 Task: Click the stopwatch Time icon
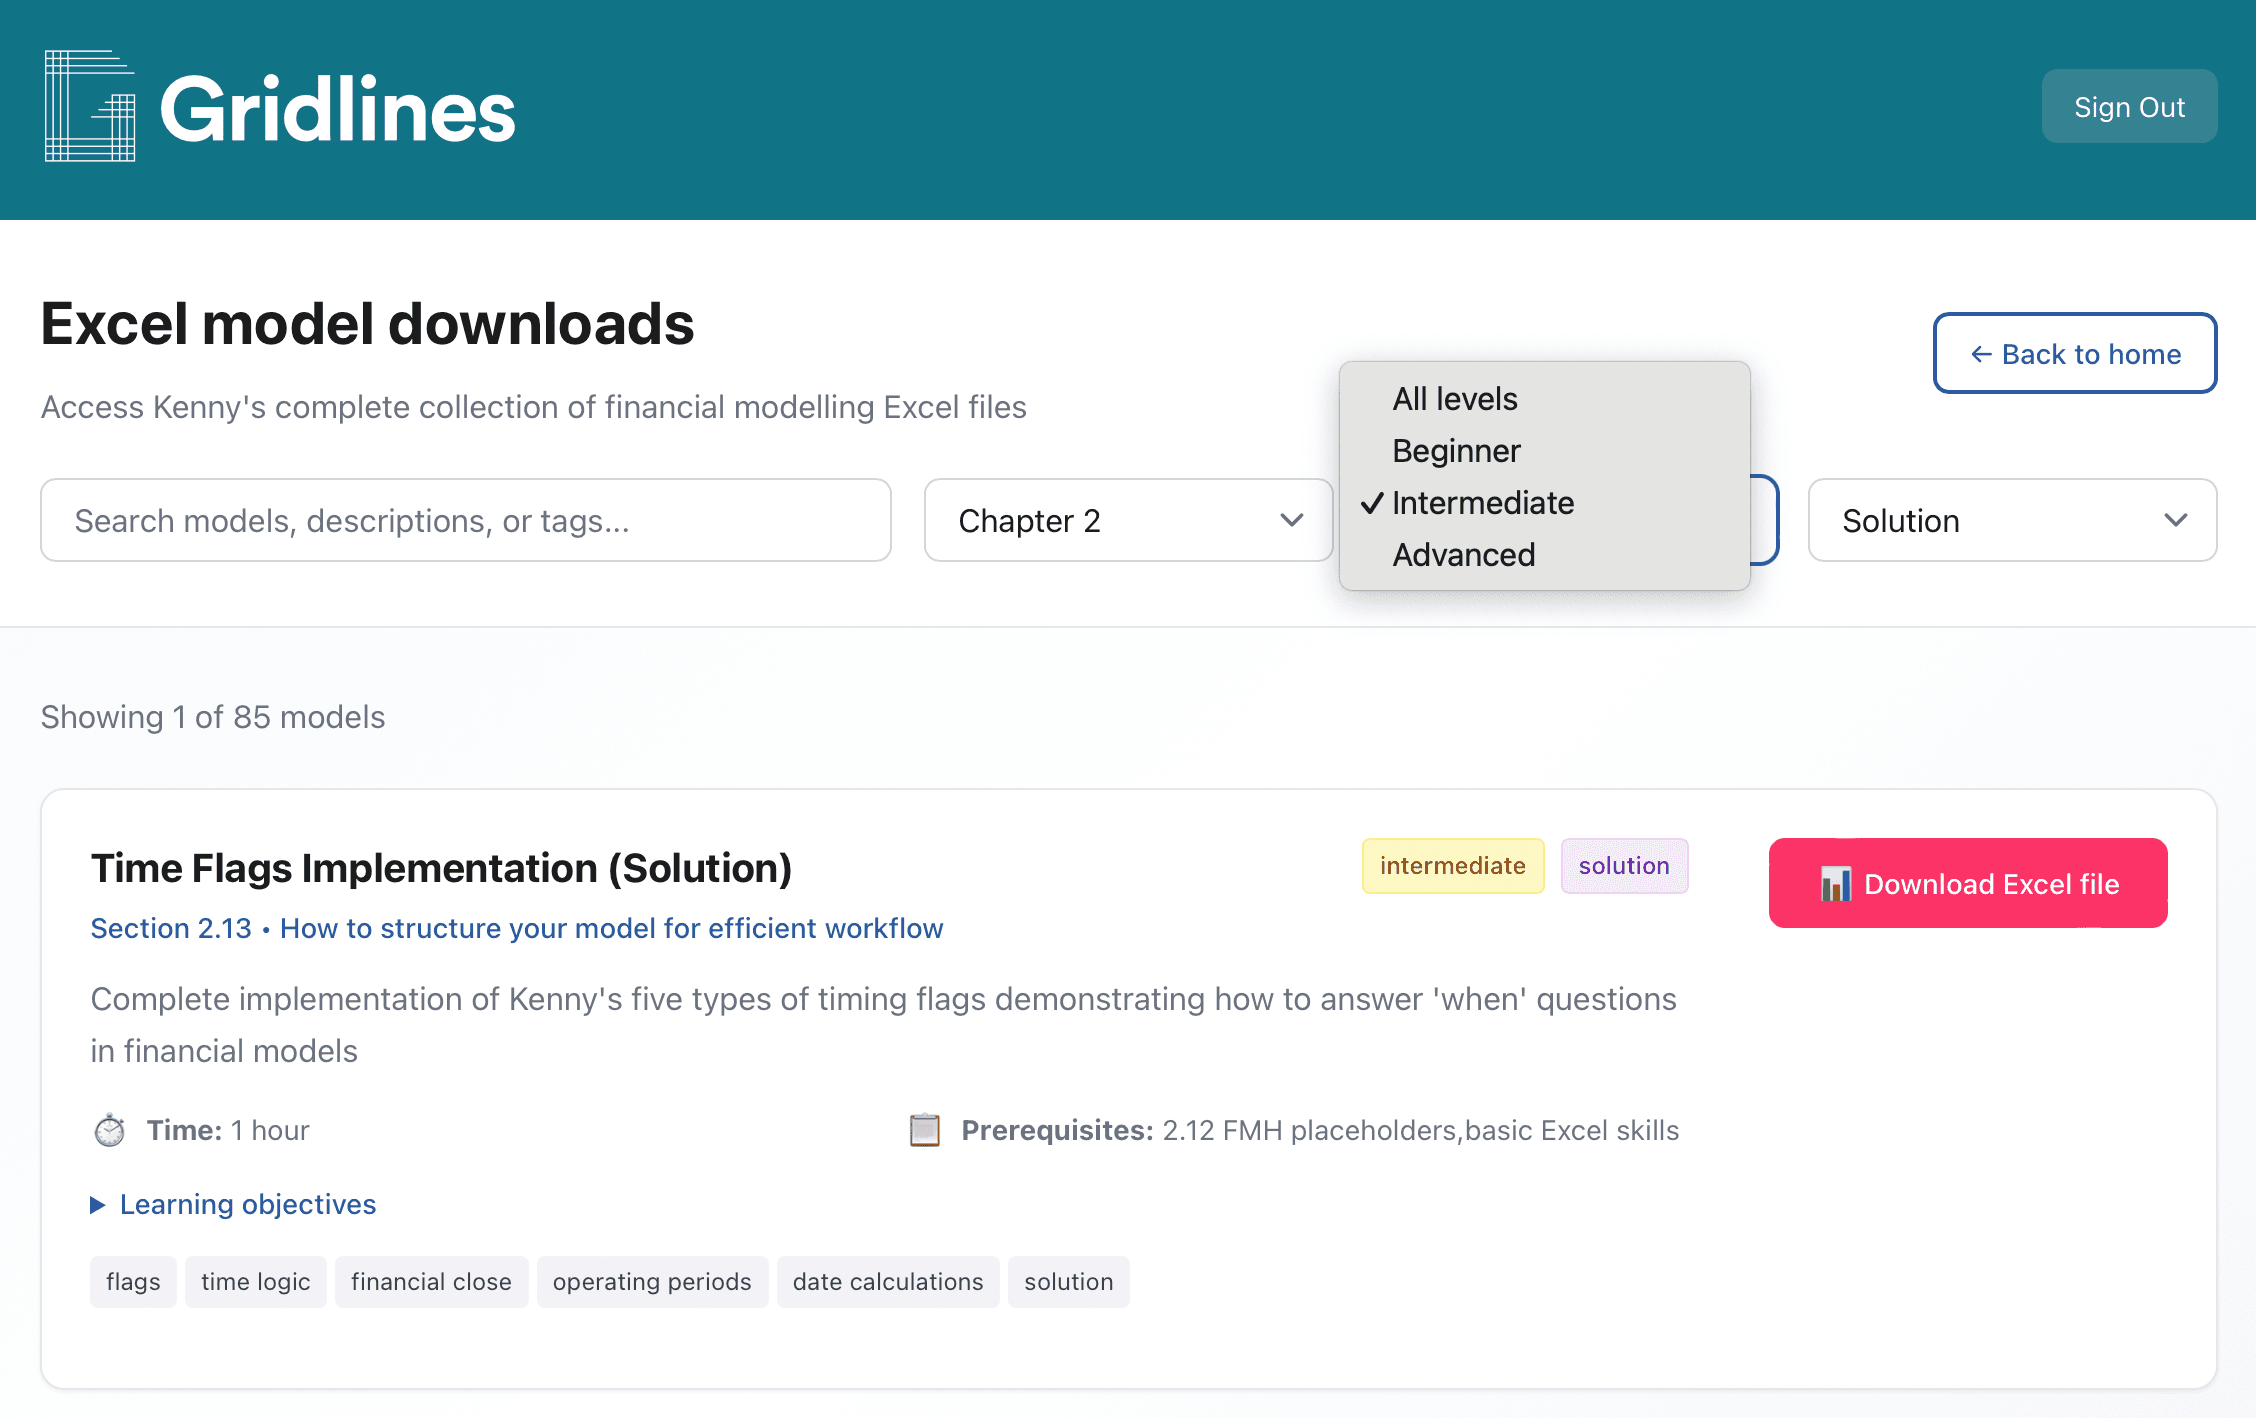tap(109, 1130)
